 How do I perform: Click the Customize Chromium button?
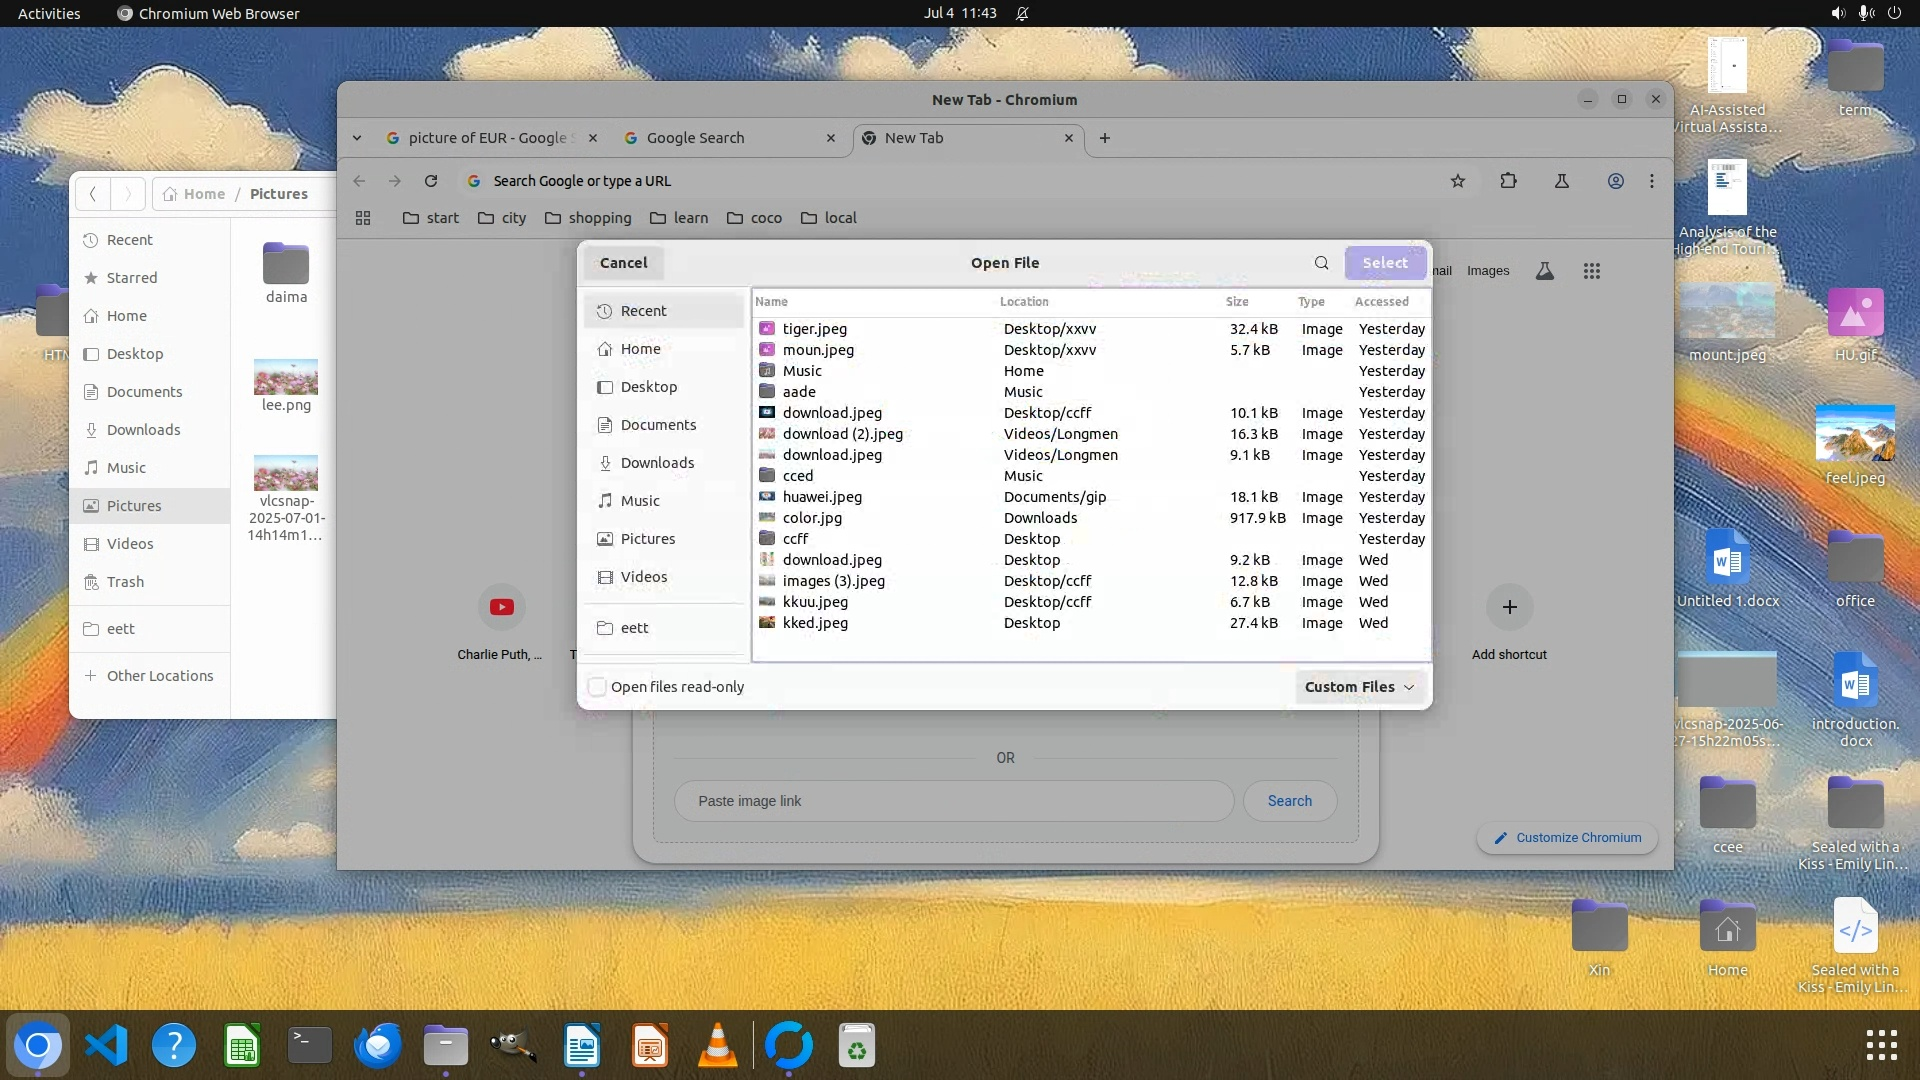[1566, 838]
